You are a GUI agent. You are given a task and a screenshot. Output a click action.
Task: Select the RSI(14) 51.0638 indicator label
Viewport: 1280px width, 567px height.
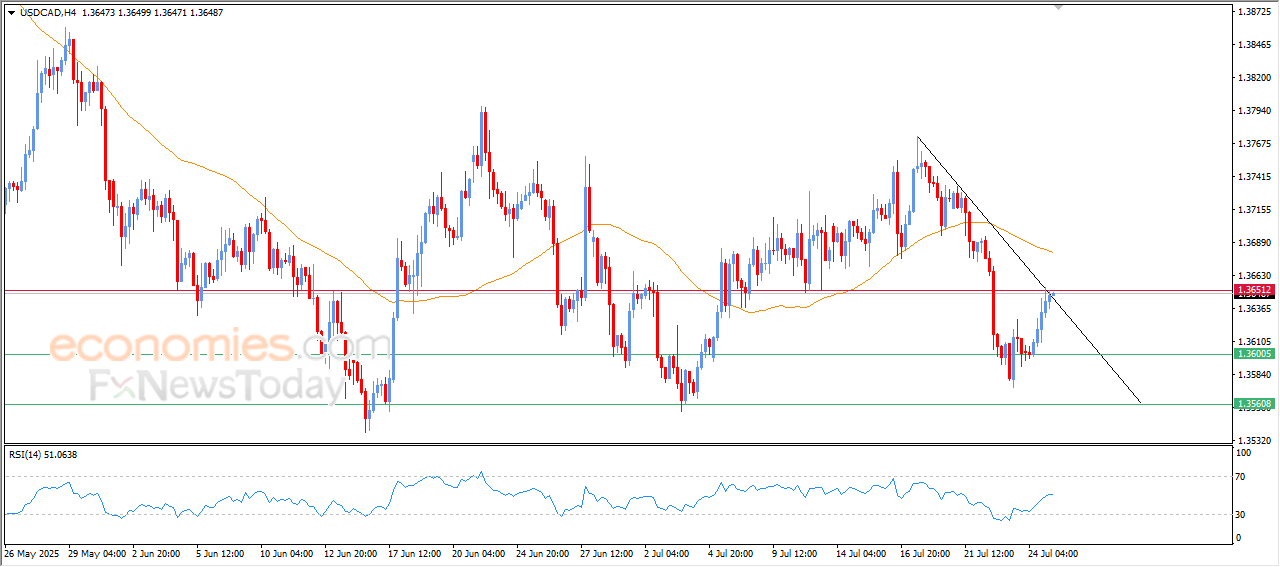[43, 455]
